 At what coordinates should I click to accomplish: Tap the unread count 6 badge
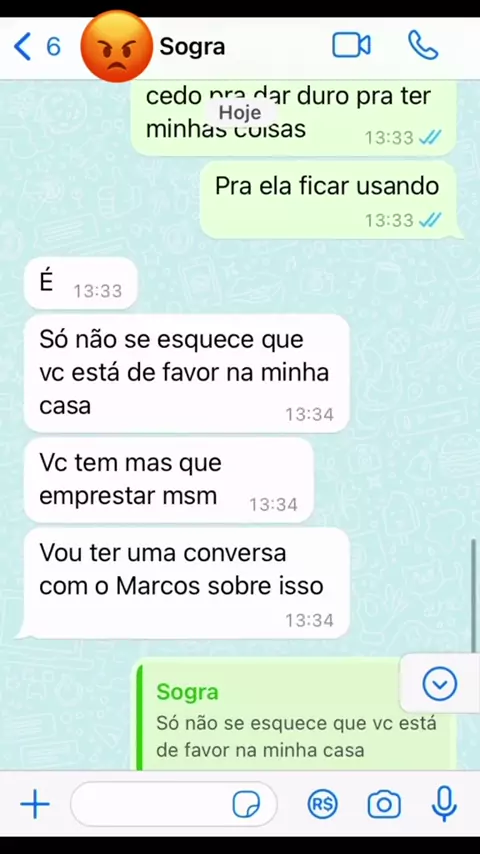pos(53,46)
